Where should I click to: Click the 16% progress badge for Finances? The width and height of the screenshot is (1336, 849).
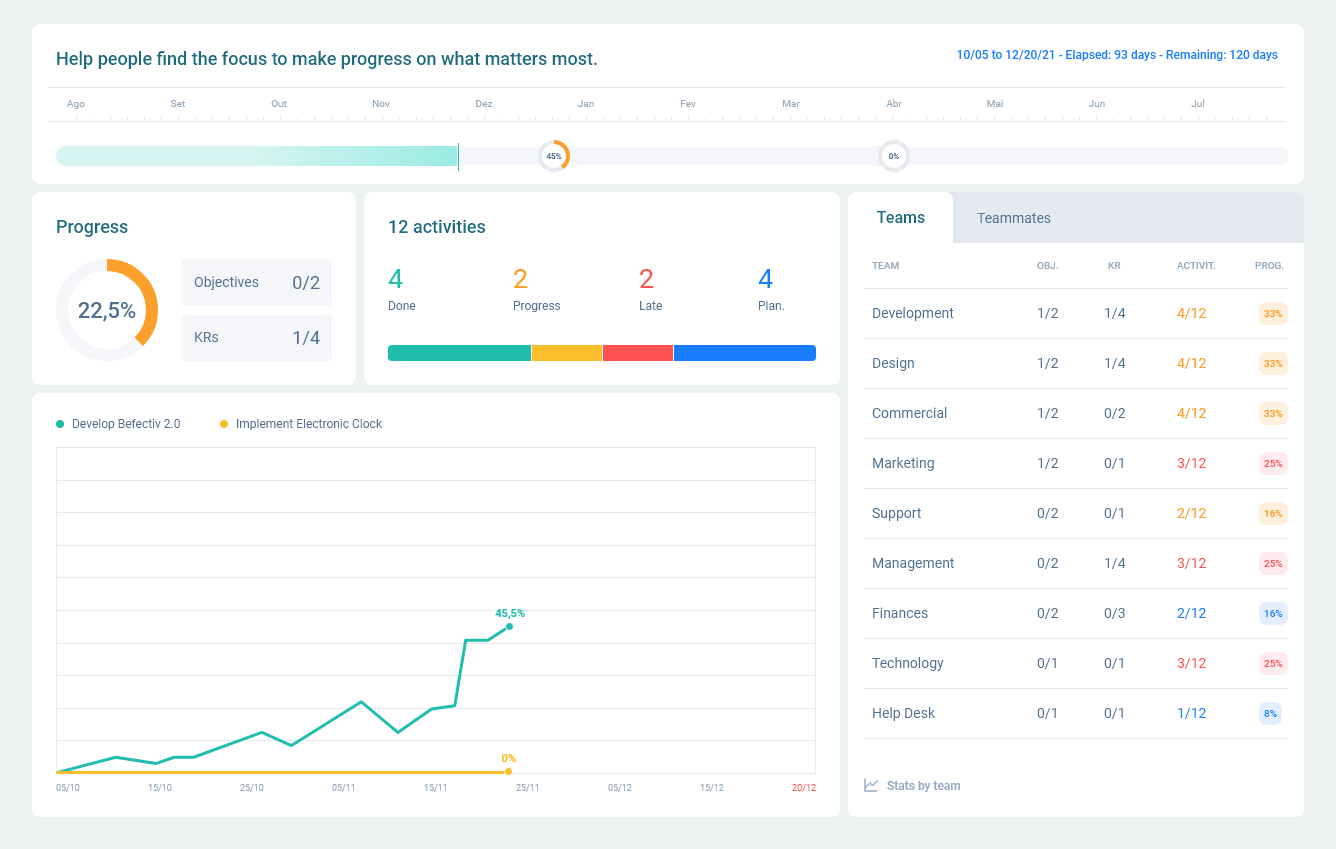tap(1272, 613)
